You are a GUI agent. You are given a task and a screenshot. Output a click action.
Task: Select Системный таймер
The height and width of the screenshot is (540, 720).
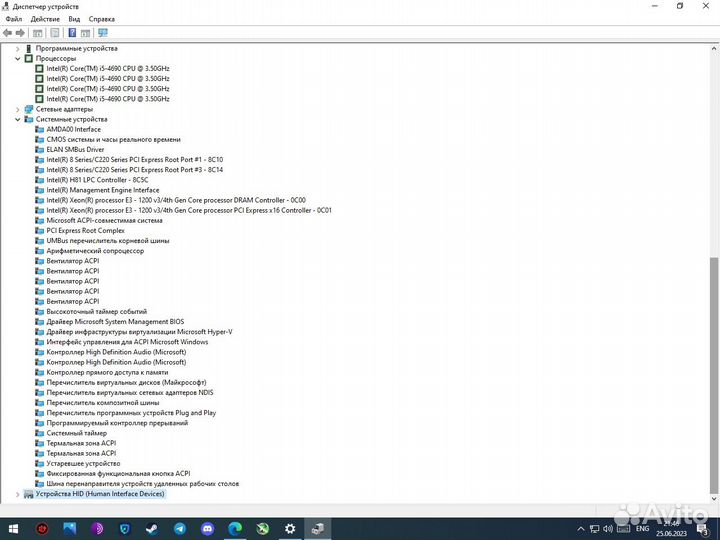pyautogui.click(x=76, y=433)
